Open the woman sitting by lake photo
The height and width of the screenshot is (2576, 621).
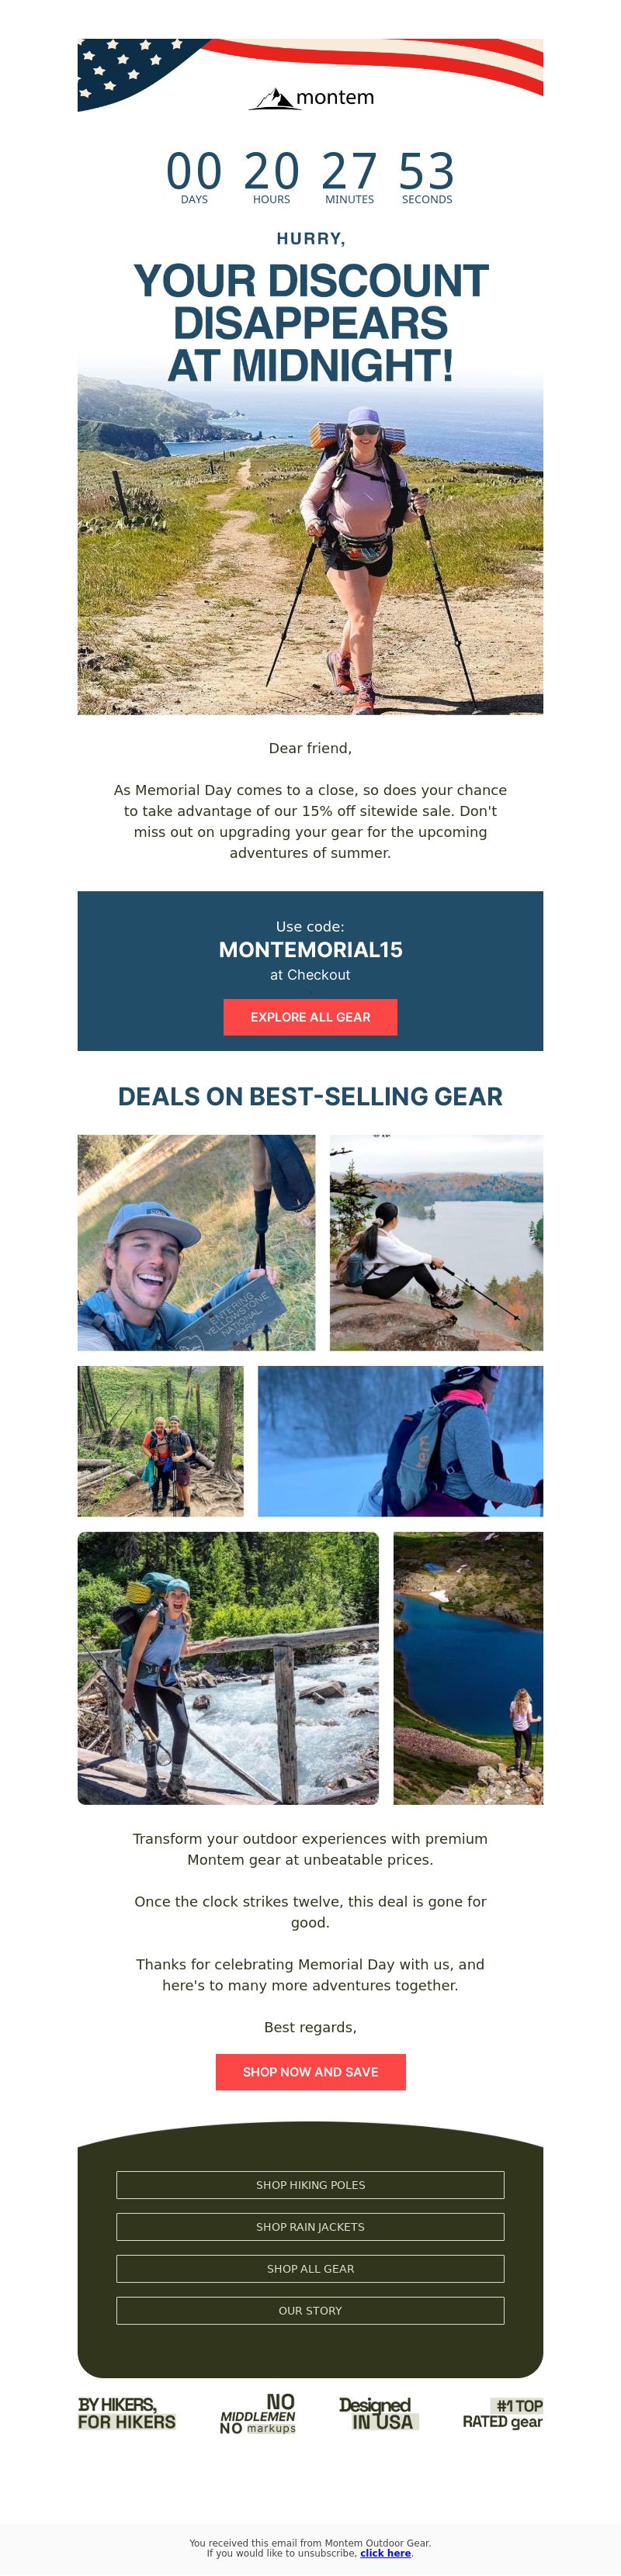436,1242
